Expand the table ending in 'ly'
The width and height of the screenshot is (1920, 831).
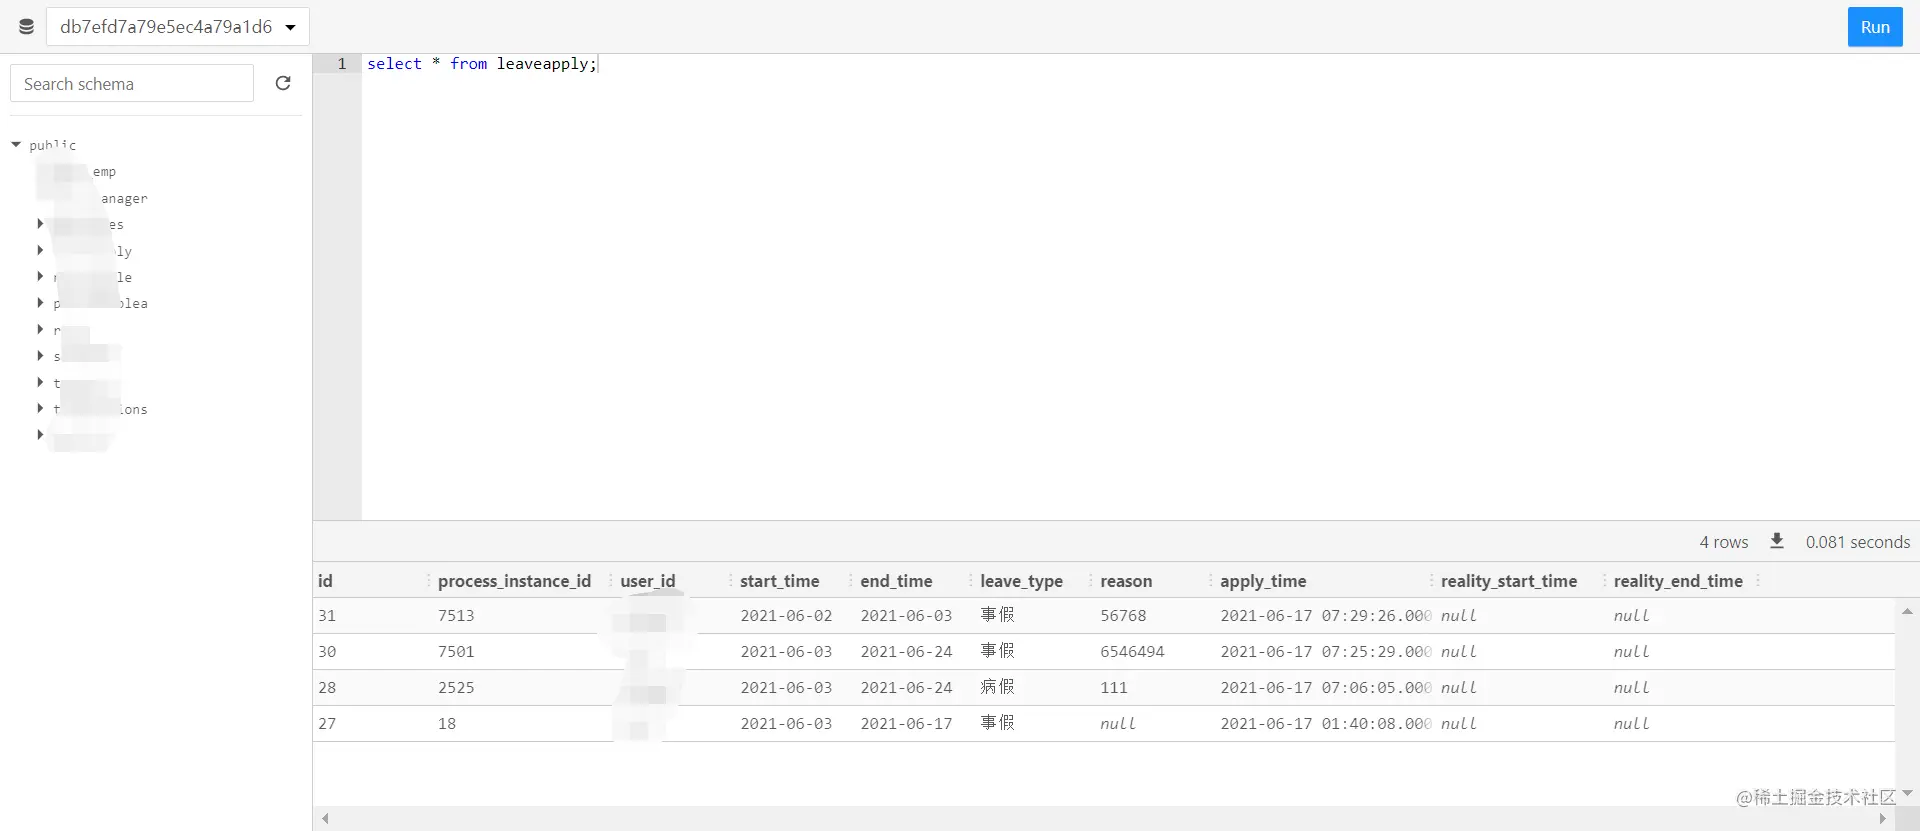40,250
